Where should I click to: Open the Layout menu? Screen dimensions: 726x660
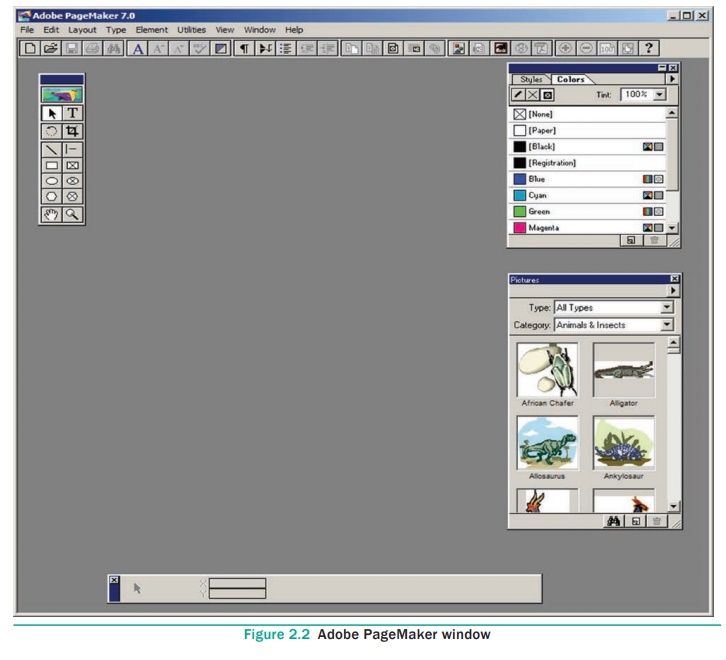[x=82, y=30]
